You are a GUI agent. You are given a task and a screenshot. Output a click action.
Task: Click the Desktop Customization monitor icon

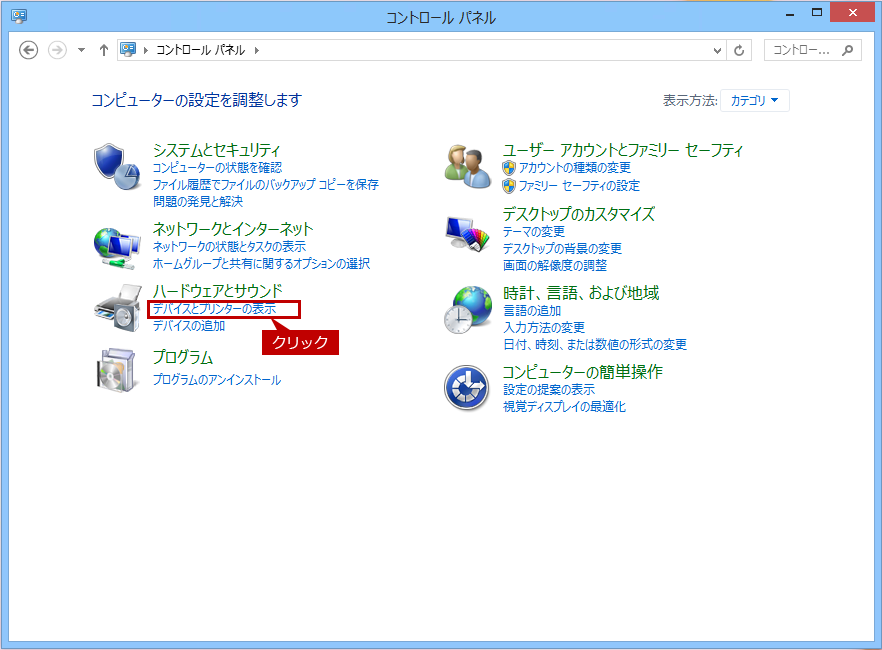[467, 234]
